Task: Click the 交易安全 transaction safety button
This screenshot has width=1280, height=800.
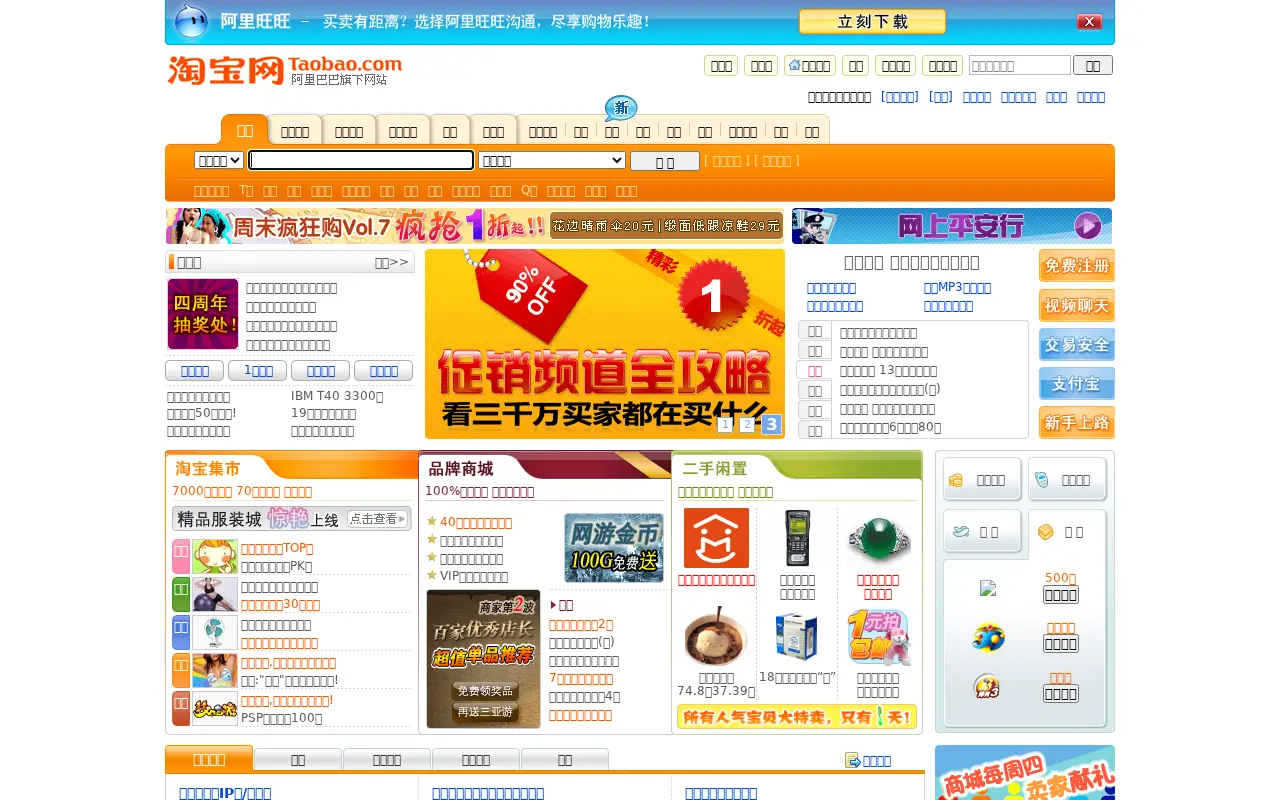Action: (1077, 345)
